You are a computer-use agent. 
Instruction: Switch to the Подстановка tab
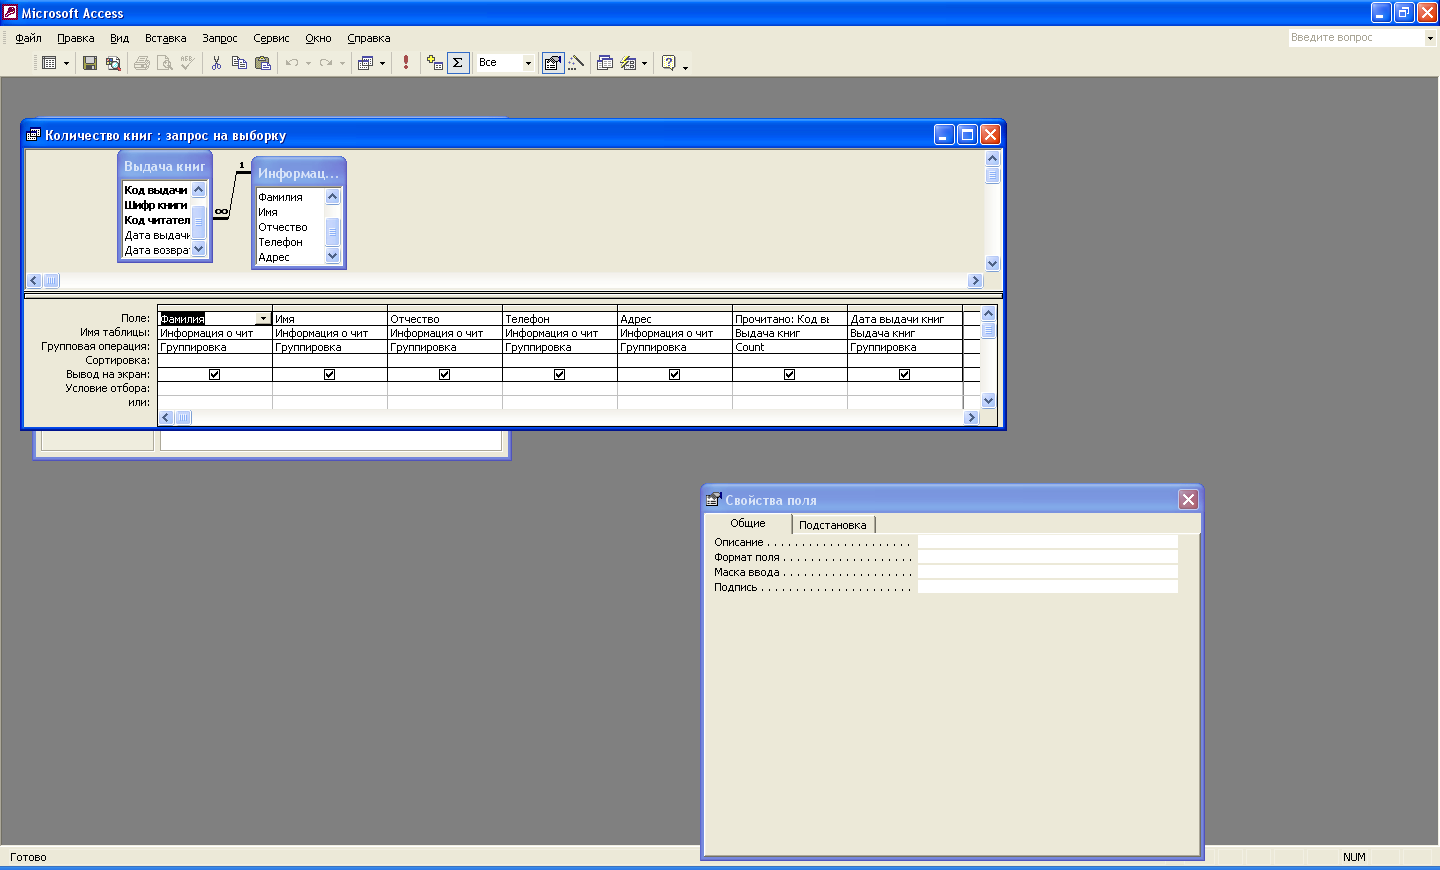tap(832, 525)
